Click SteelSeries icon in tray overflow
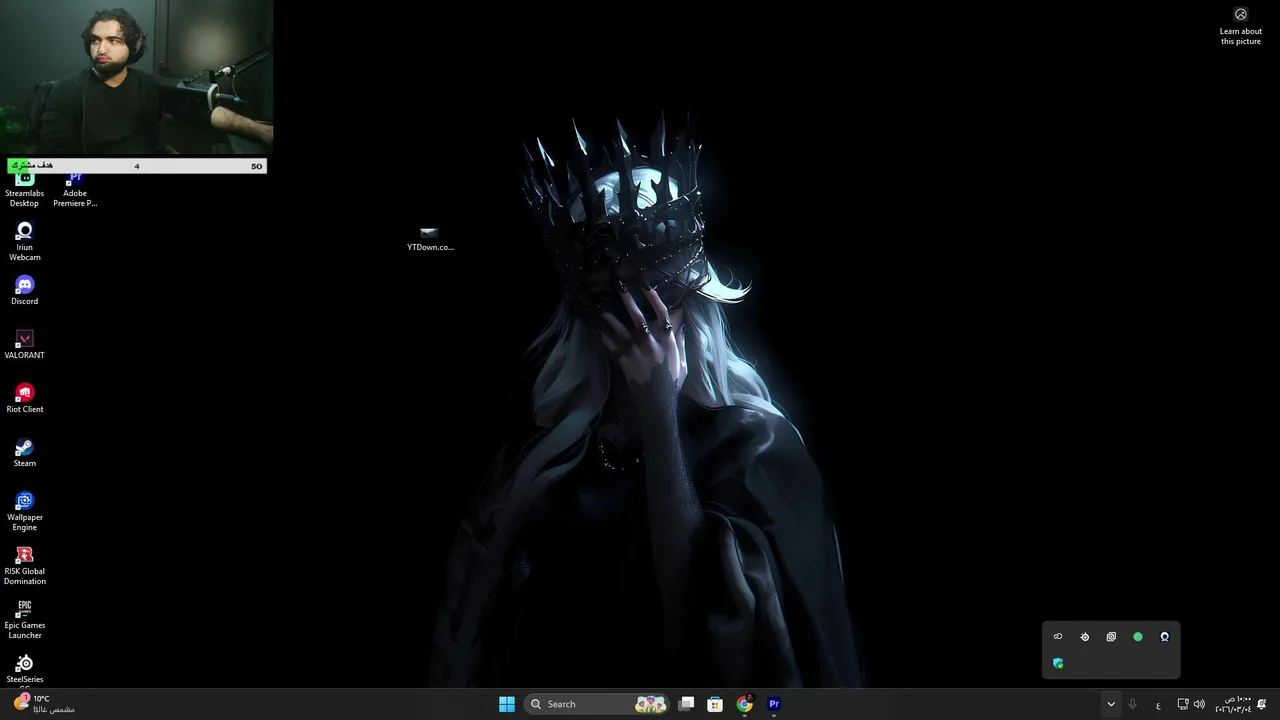The height and width of the screenshot is (720, 1280). click(x=1085, y=637)
